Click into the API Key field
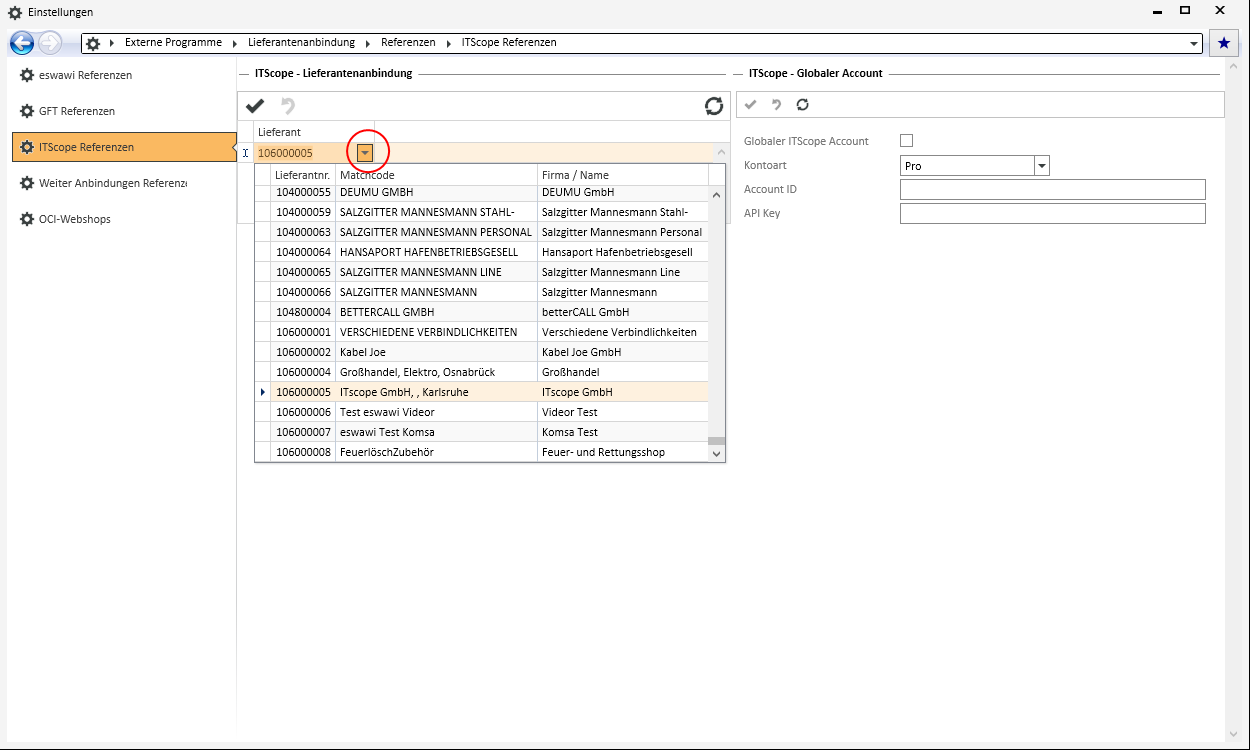1250x750 pixels. click(x=1053, y=214)
